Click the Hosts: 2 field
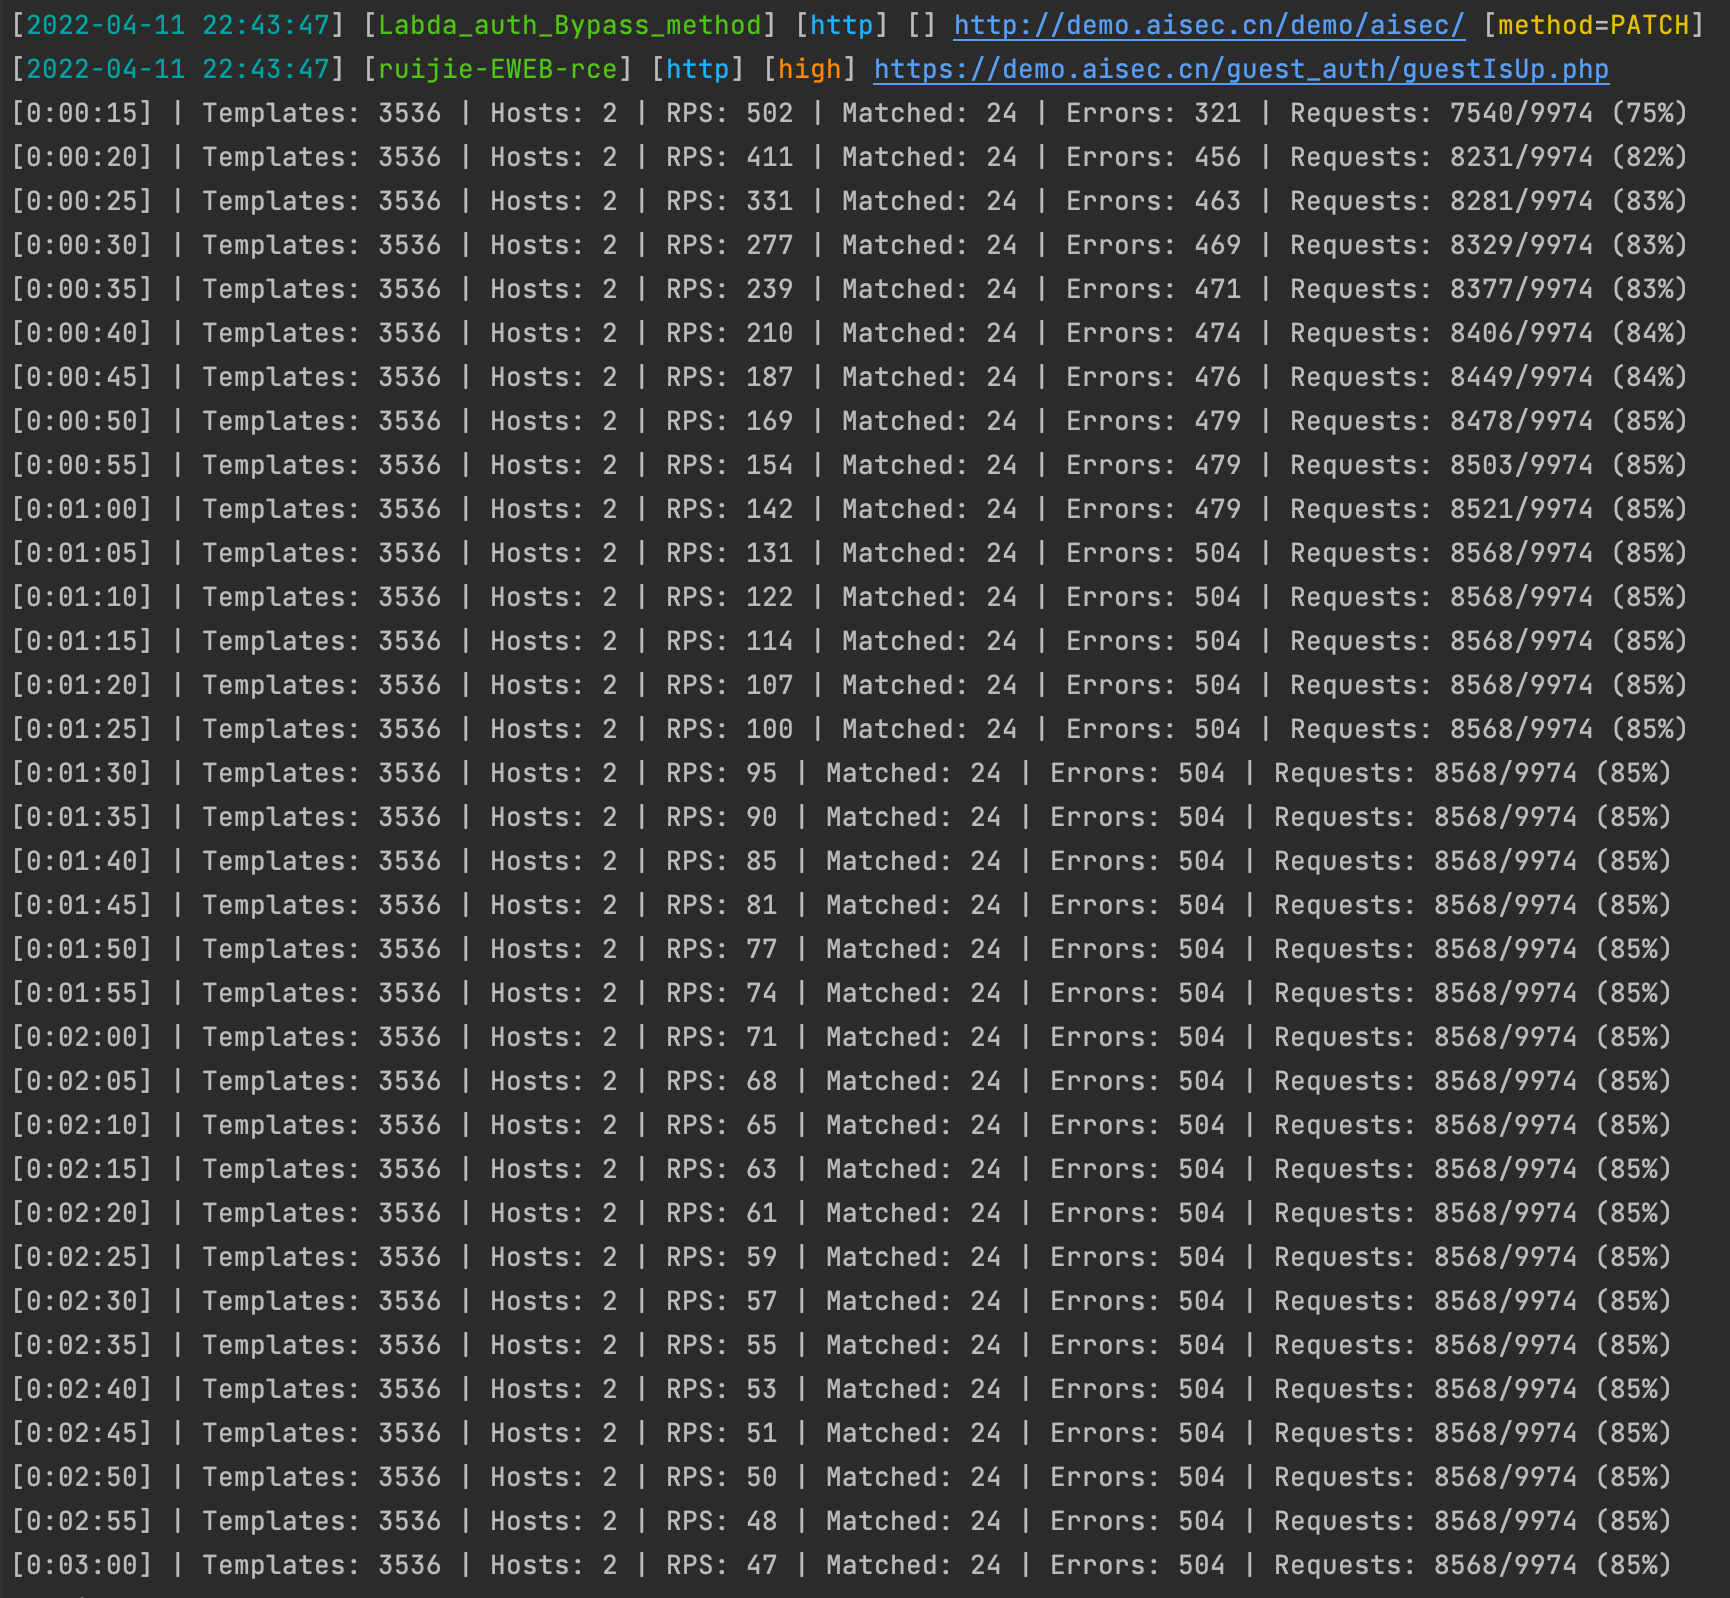Screen dimensions: 1730x1598 (x=551, y=113)
